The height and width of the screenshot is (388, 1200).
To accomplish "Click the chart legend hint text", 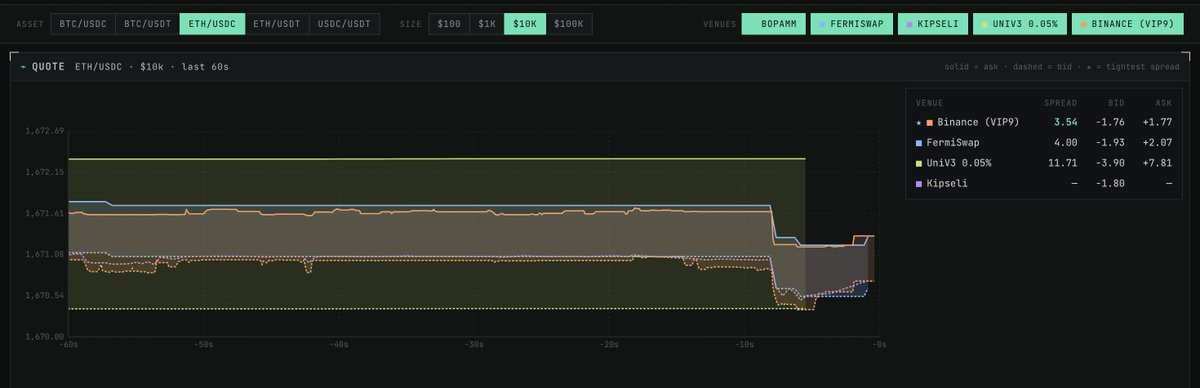I will coord(1062,67).
